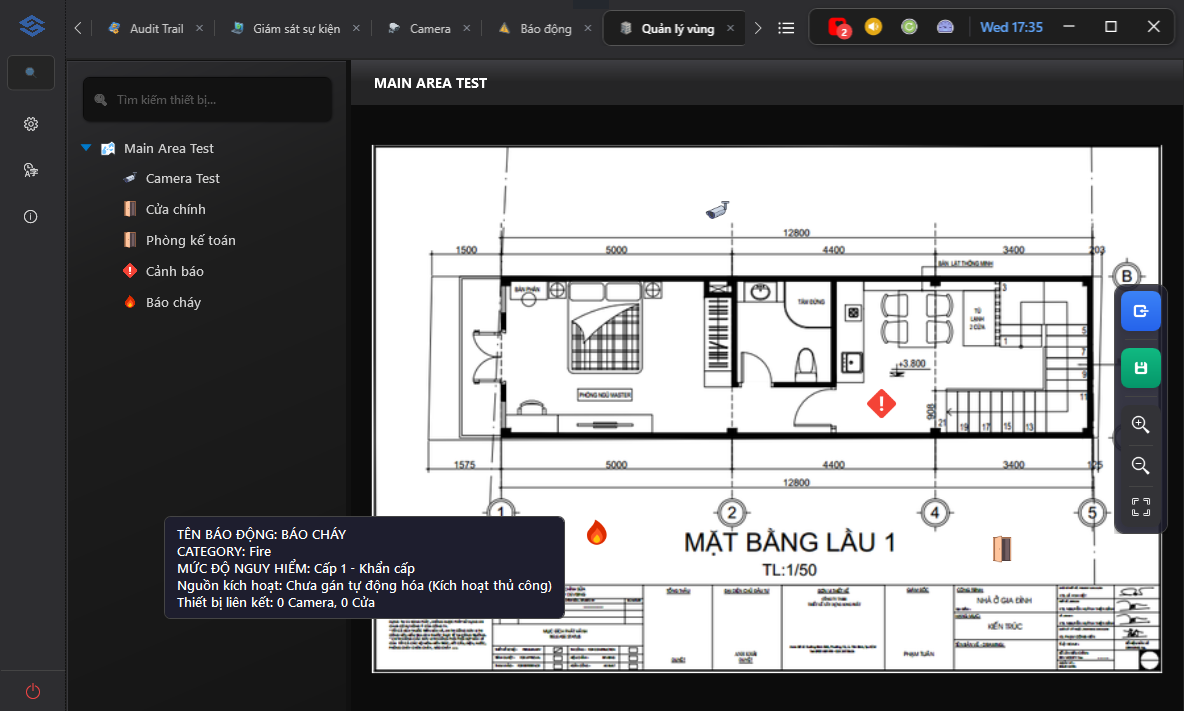
Task: Click TÊN BÁO ĐỘNG: BÁO CHÁY tooltip line
Action: 261,534
